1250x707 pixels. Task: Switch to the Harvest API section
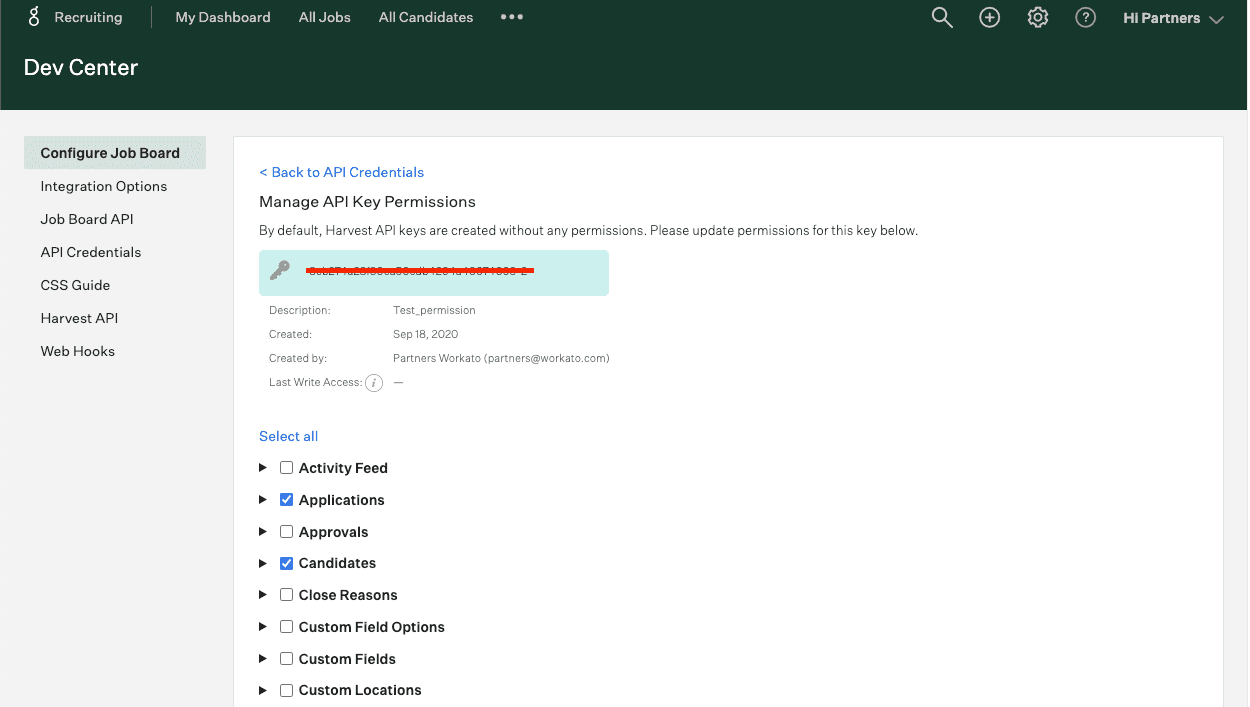79,317
